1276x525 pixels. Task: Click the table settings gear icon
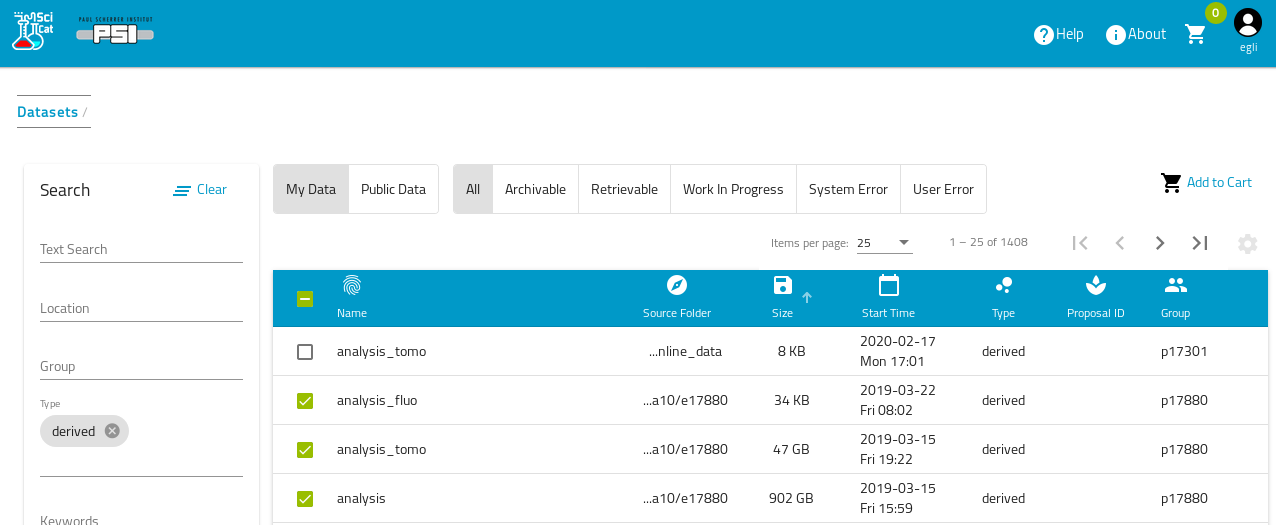click(1247, 243)
